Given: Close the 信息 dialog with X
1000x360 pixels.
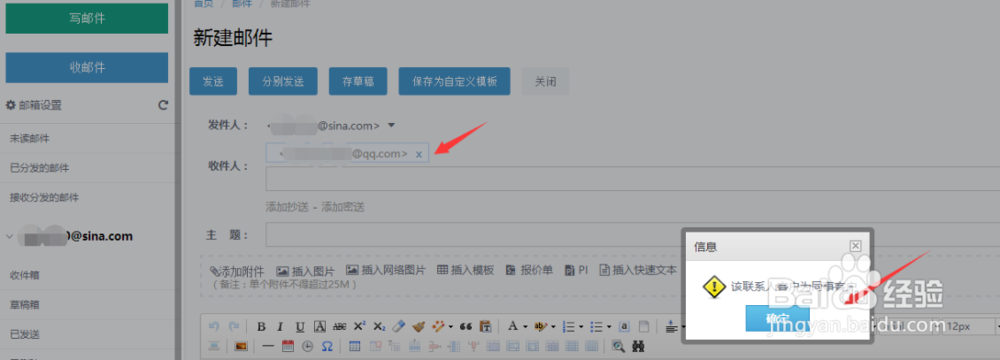Looking at the screenshot, I should coord(856,246).
